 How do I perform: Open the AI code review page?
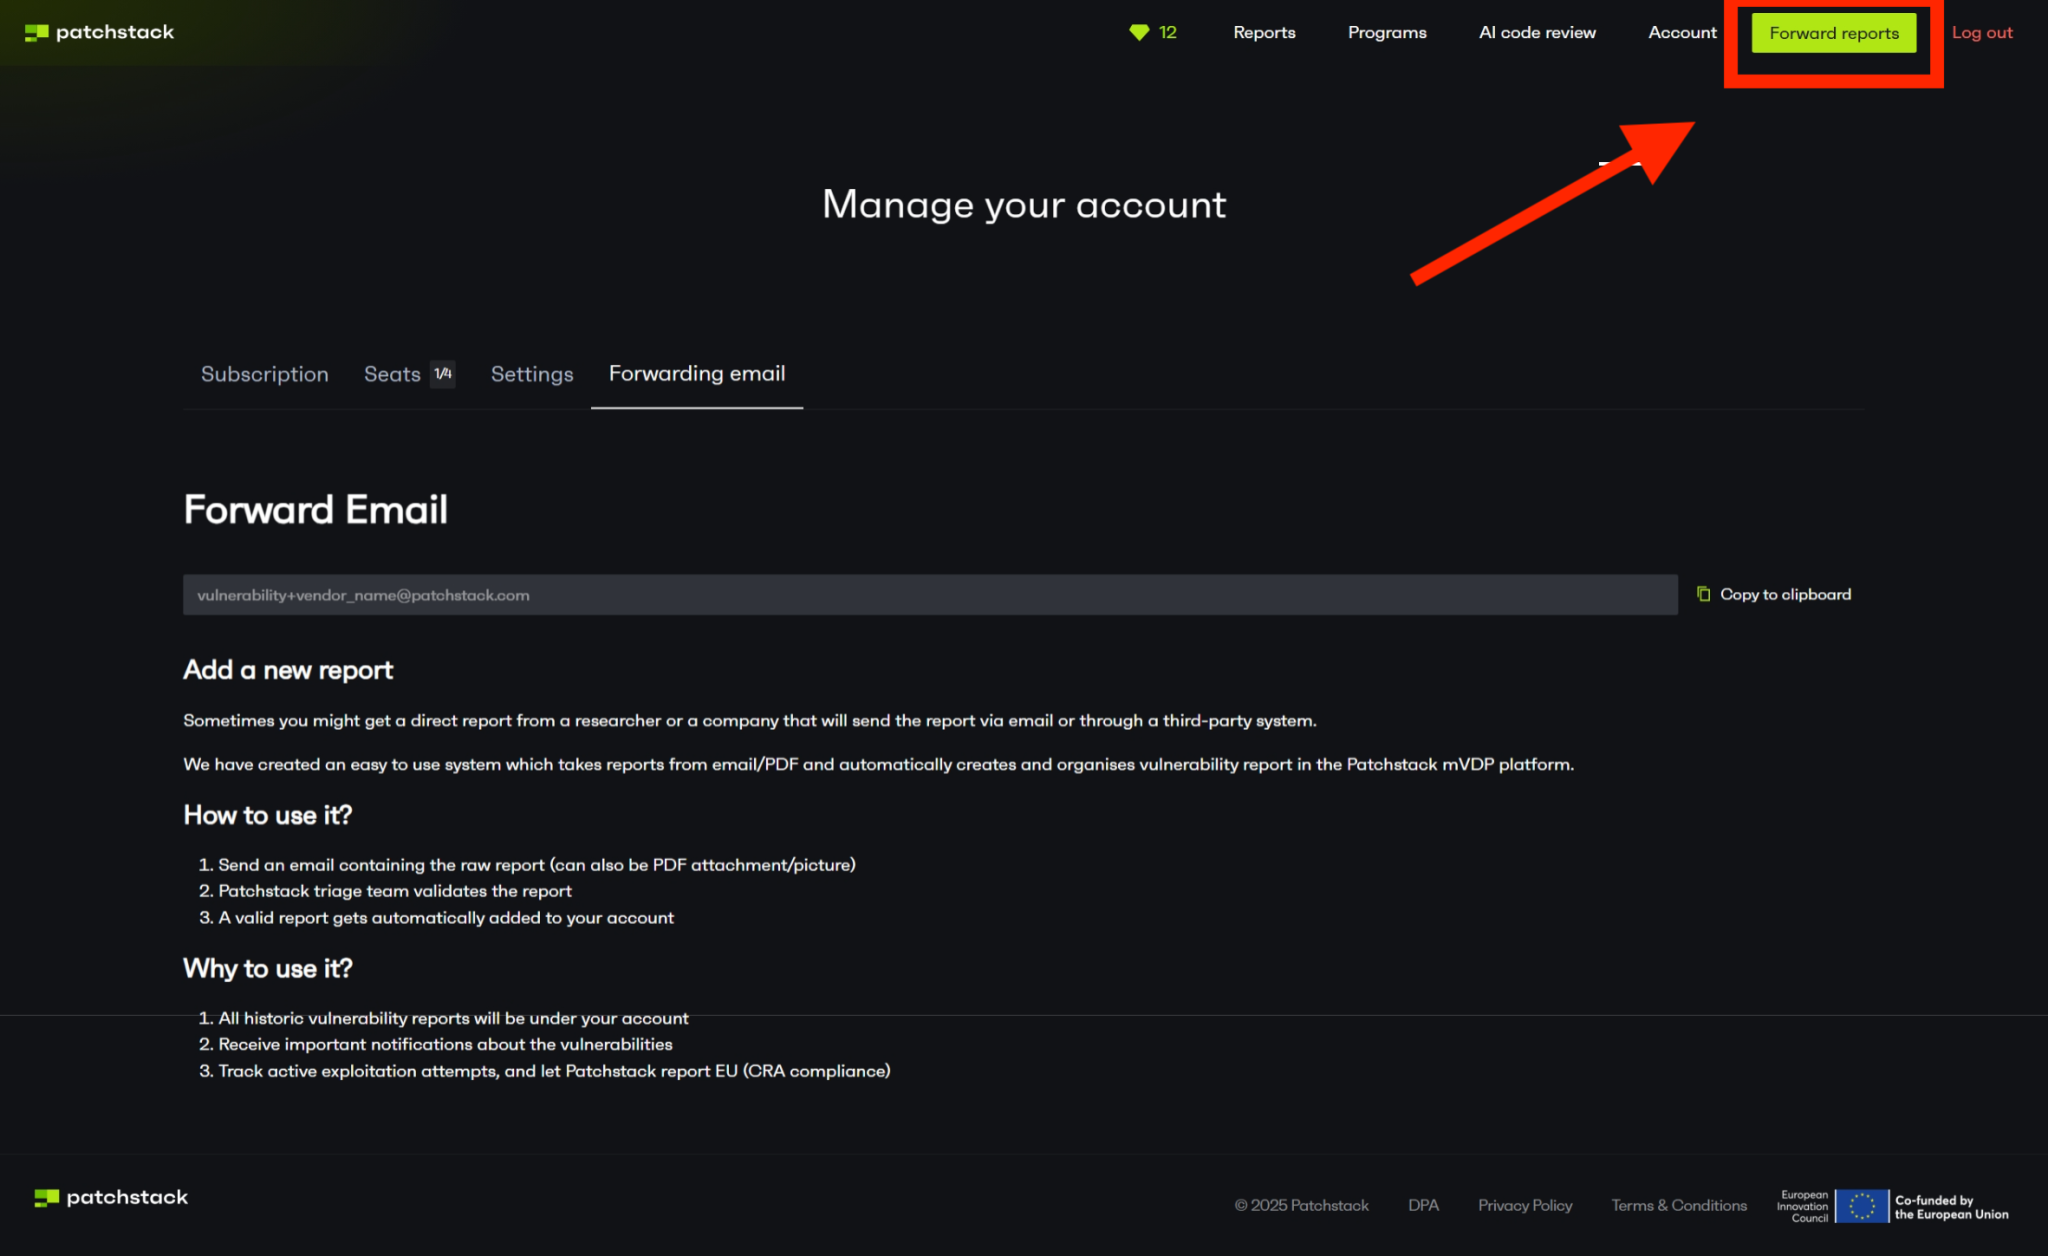pyautogui.click(x=1537, y=32)
